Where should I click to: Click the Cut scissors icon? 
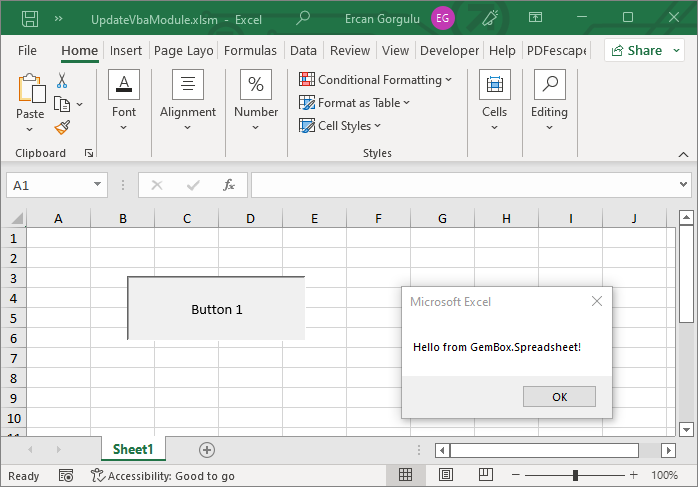(62, 81)
